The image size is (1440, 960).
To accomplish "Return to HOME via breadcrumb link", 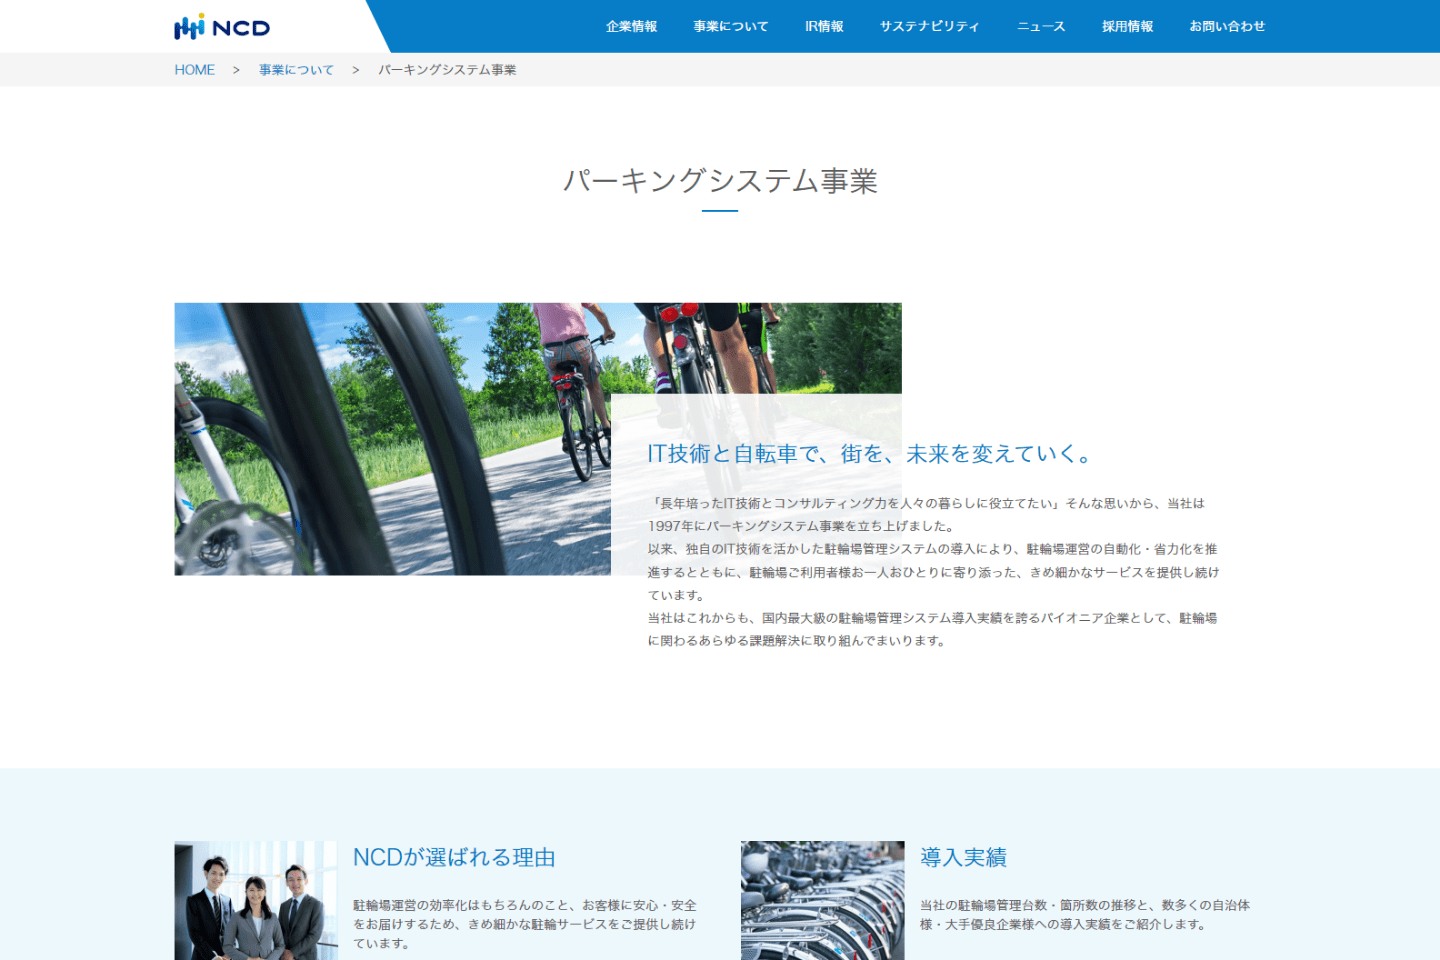I will click(x=195, y=69).
